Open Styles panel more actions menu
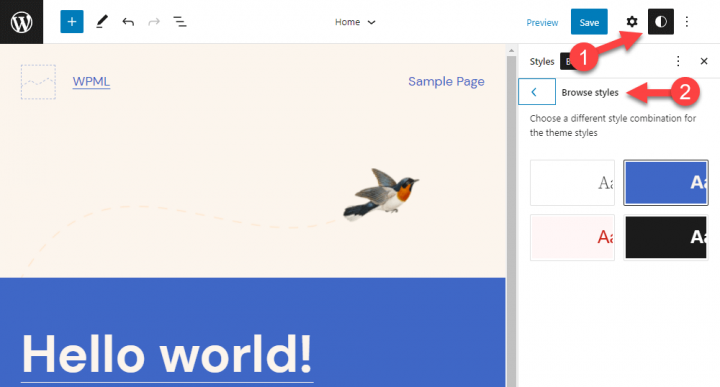 [678, 61]
